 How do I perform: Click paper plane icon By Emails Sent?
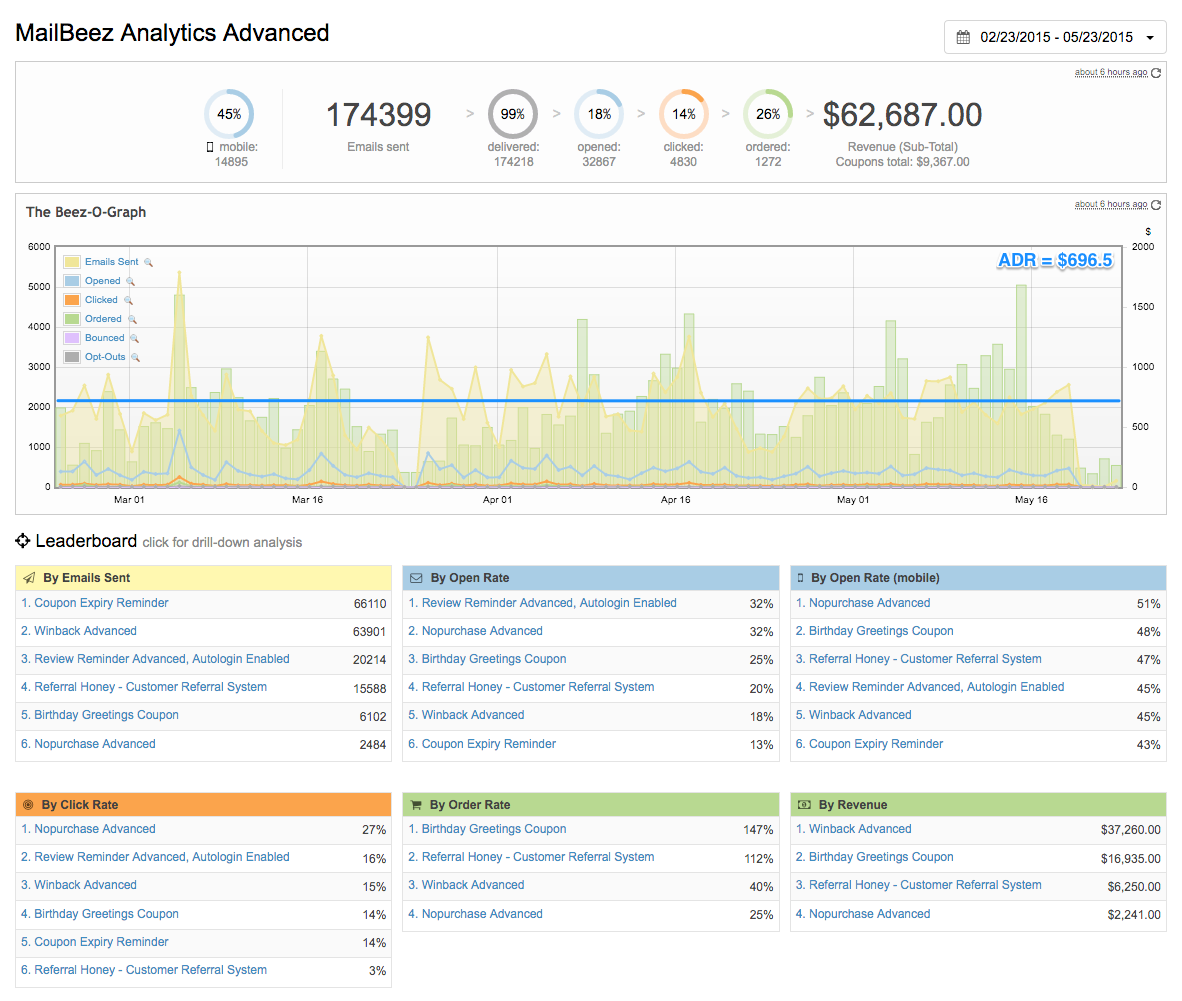29,578
